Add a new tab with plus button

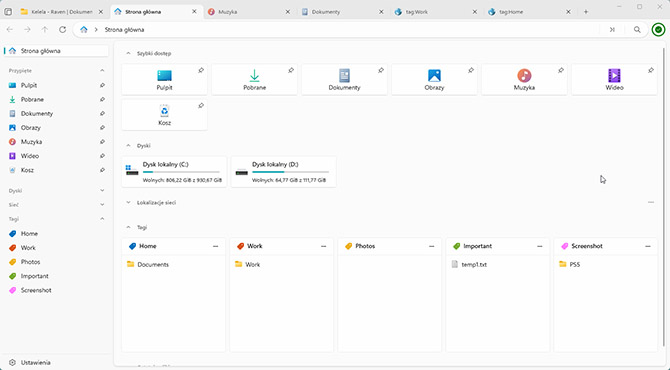coord(586,12)
